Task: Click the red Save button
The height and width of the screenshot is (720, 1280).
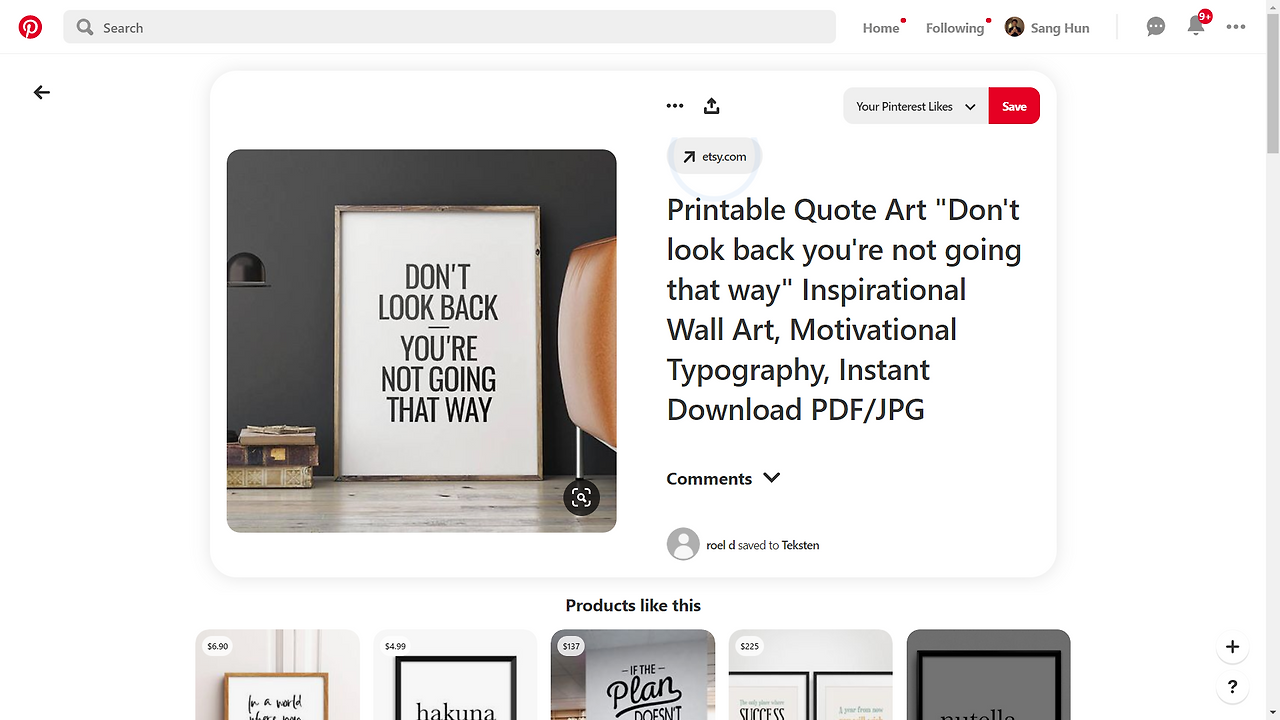Action: (1014, 106)
